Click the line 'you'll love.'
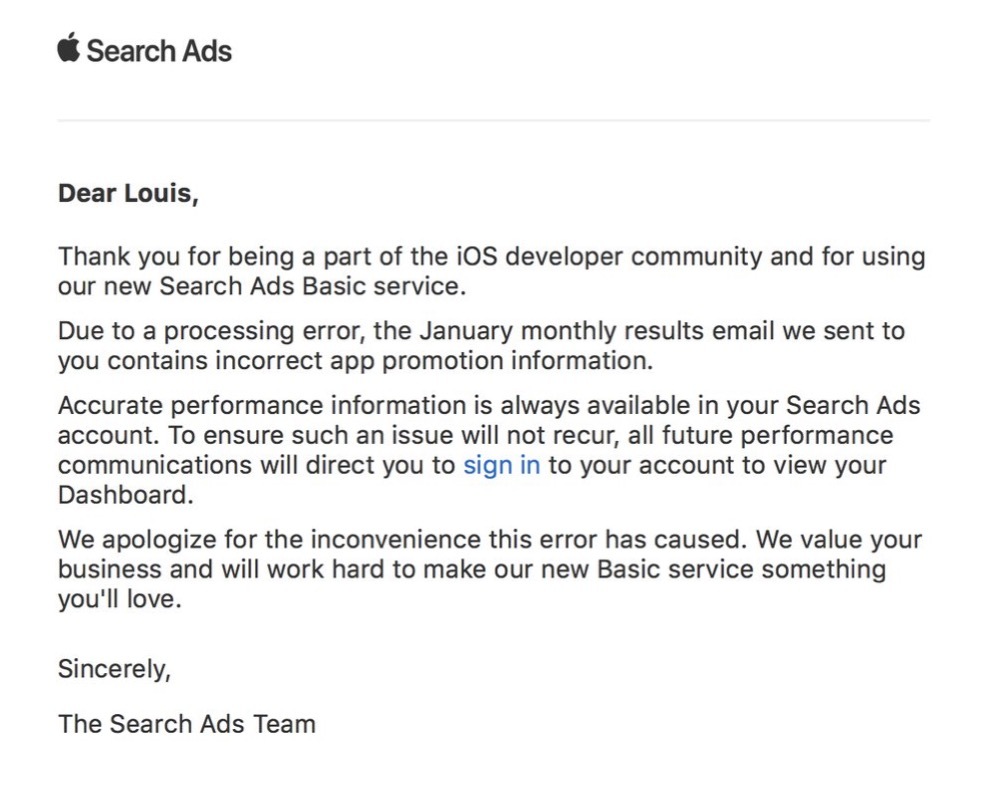 120,599
